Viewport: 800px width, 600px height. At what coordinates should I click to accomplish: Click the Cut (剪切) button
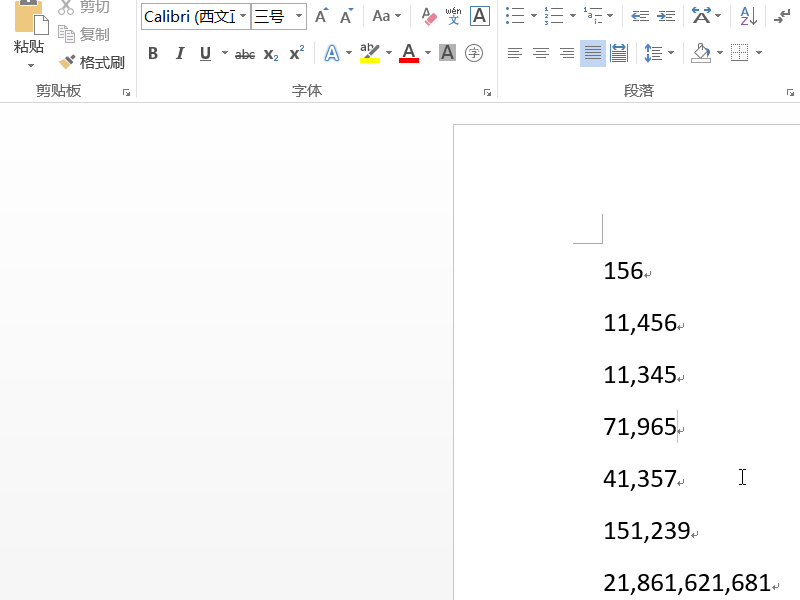click(84, 7)
